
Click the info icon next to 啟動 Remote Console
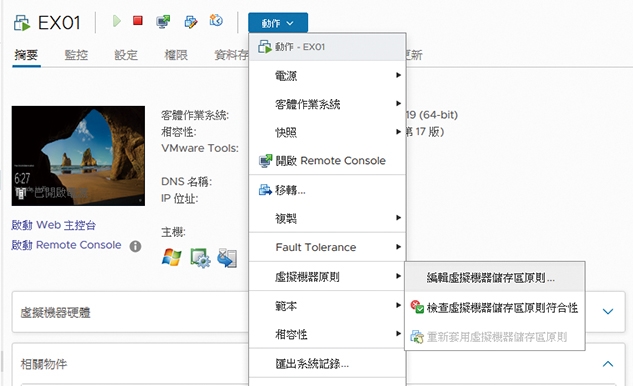point(135,246)
